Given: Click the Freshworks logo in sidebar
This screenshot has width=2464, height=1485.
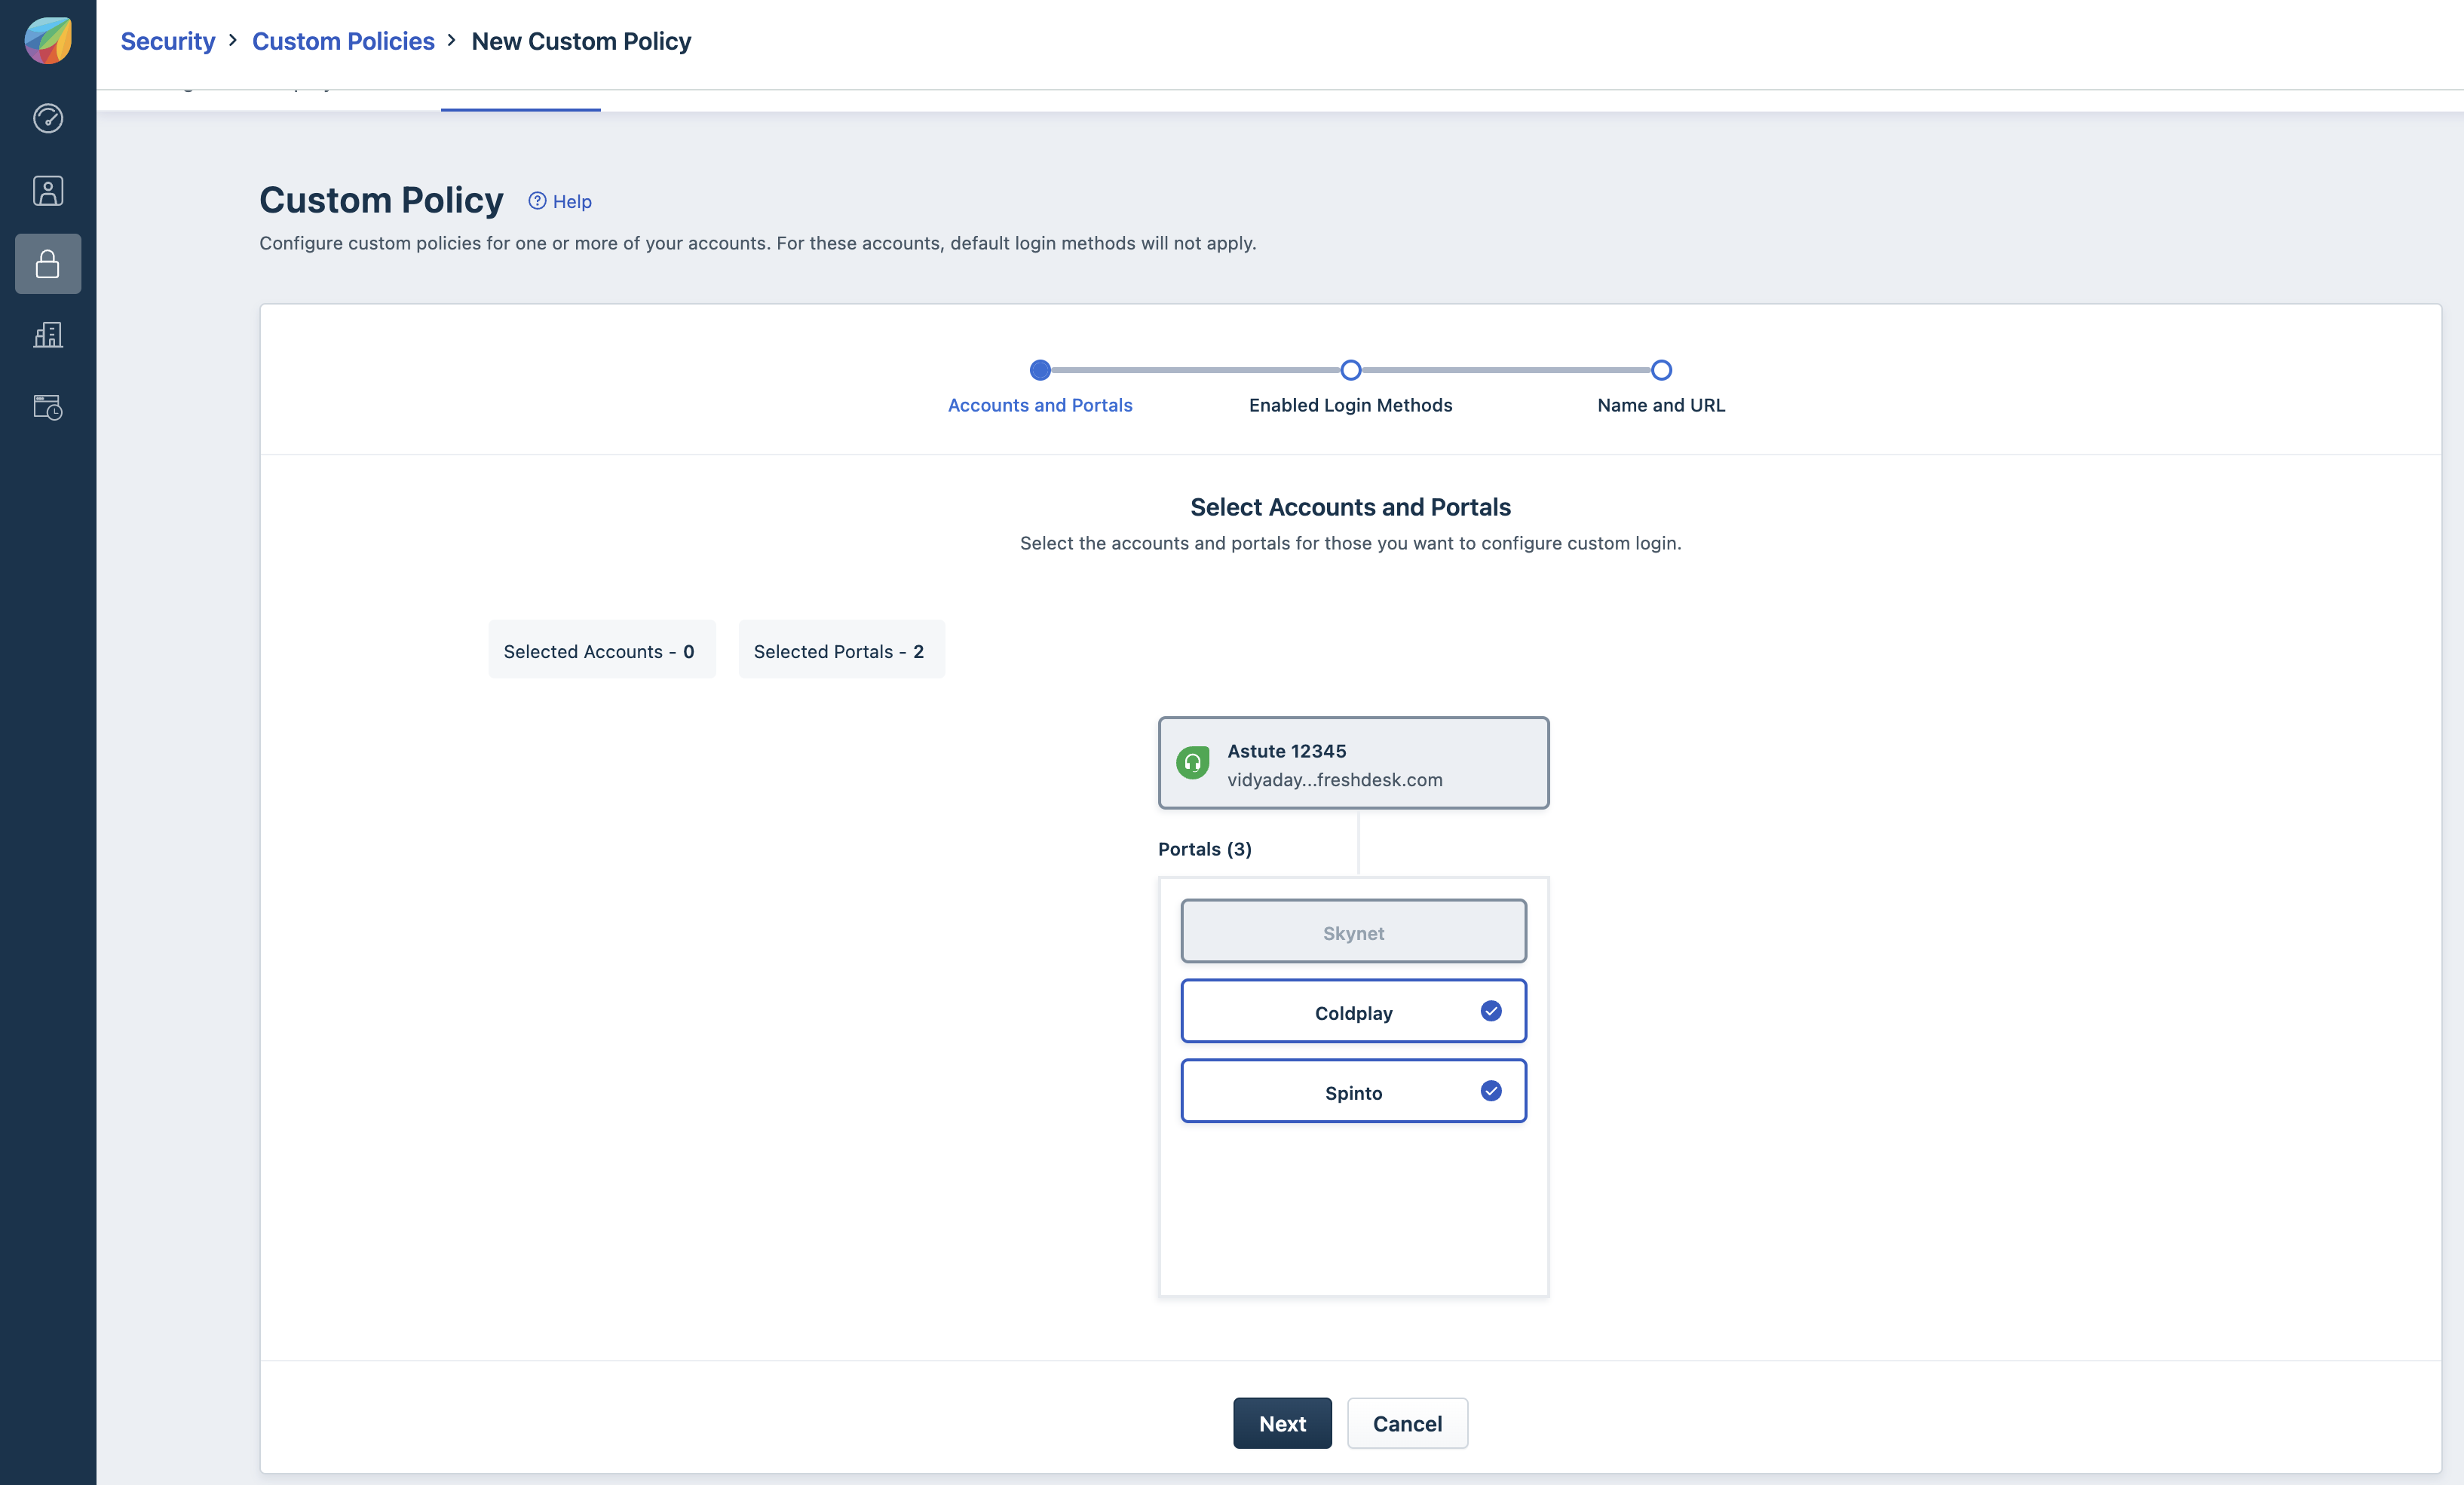Looking at the screenshot, I should [48, 41].
